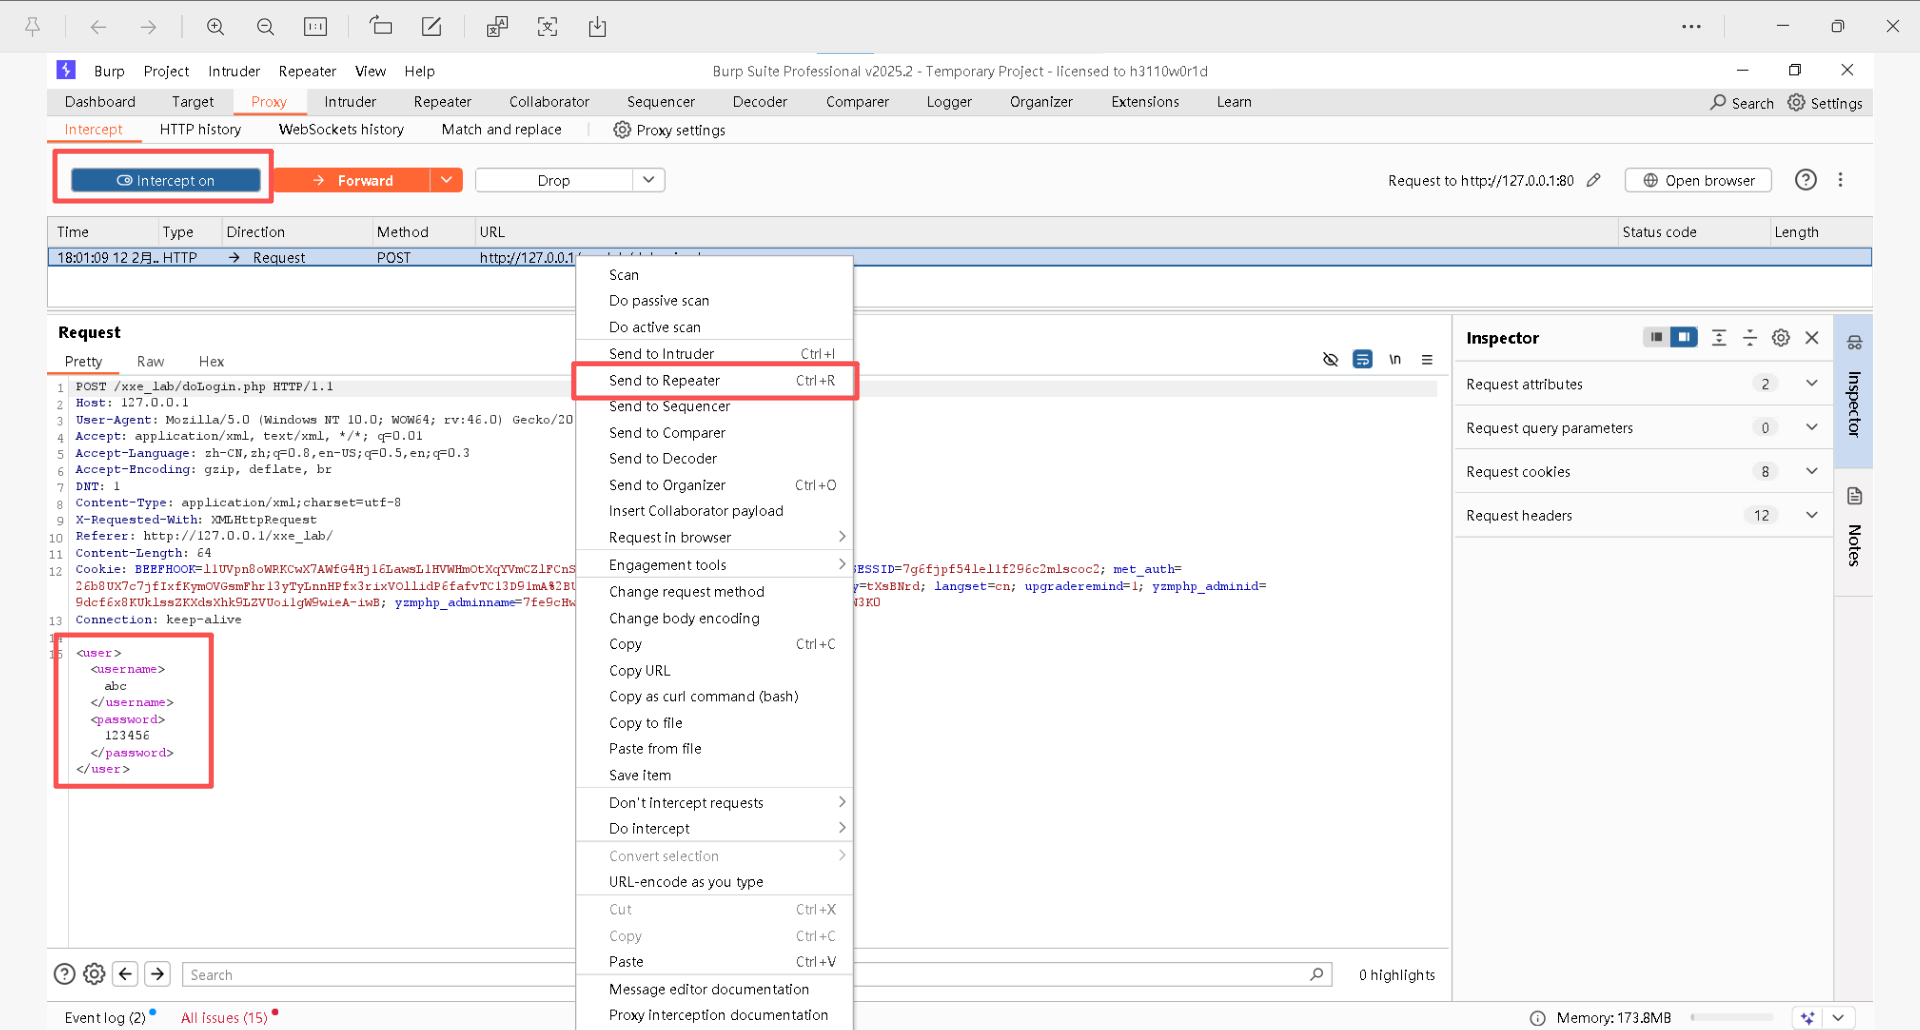Image resolution: width=1920 pixels, height=1030 pixels.
Task: Choose Send to Repeater from context menu
Action: (715, 381)
